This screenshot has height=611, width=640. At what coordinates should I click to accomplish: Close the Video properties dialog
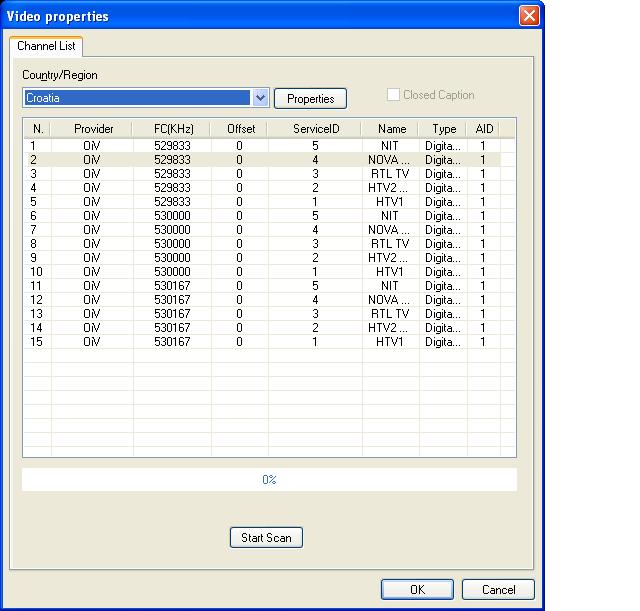pos(529,16)
